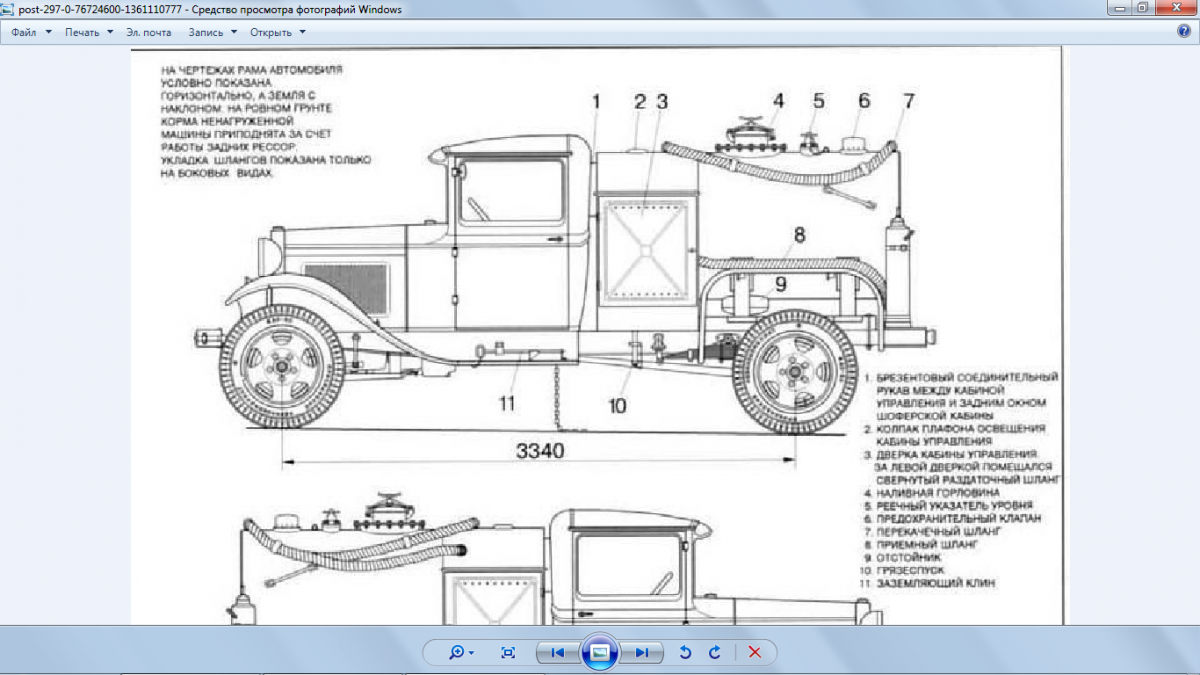Image resolution: width=1200 pixels, height=675 pixels.
Task: Click the window title bar text
Action: click(x=210, y=9)
